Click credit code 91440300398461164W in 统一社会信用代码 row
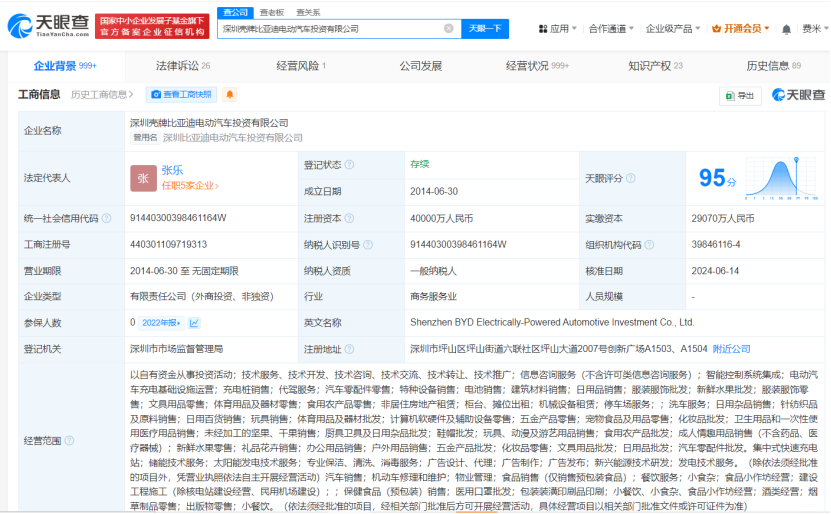The image size is (831, 514). (x=178, y=218)
